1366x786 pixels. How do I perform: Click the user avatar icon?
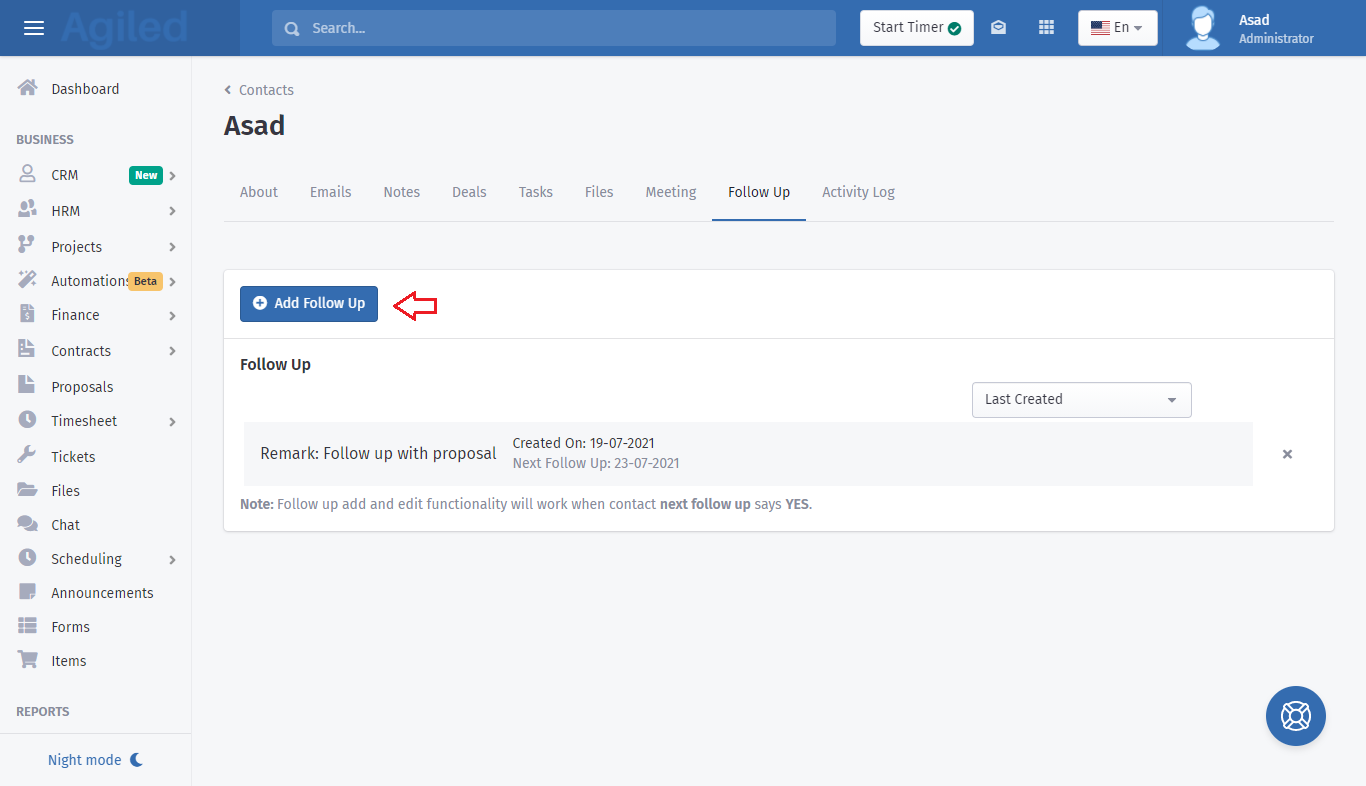coord(1202,28)
